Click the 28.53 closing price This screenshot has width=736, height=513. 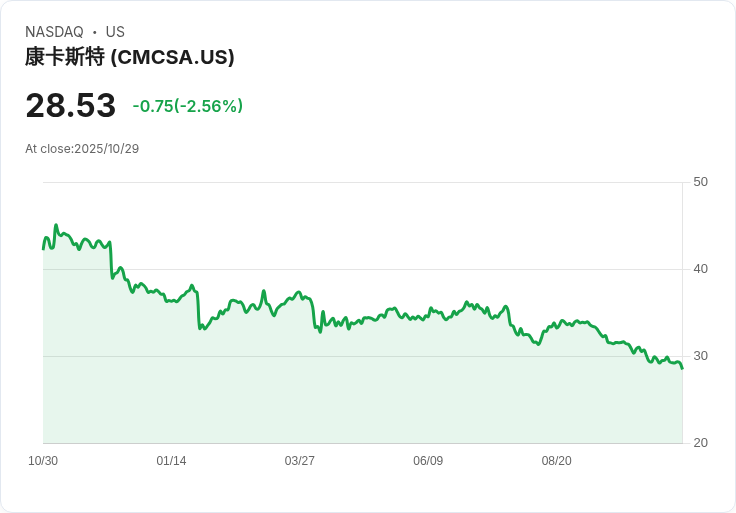pos(70,105)
